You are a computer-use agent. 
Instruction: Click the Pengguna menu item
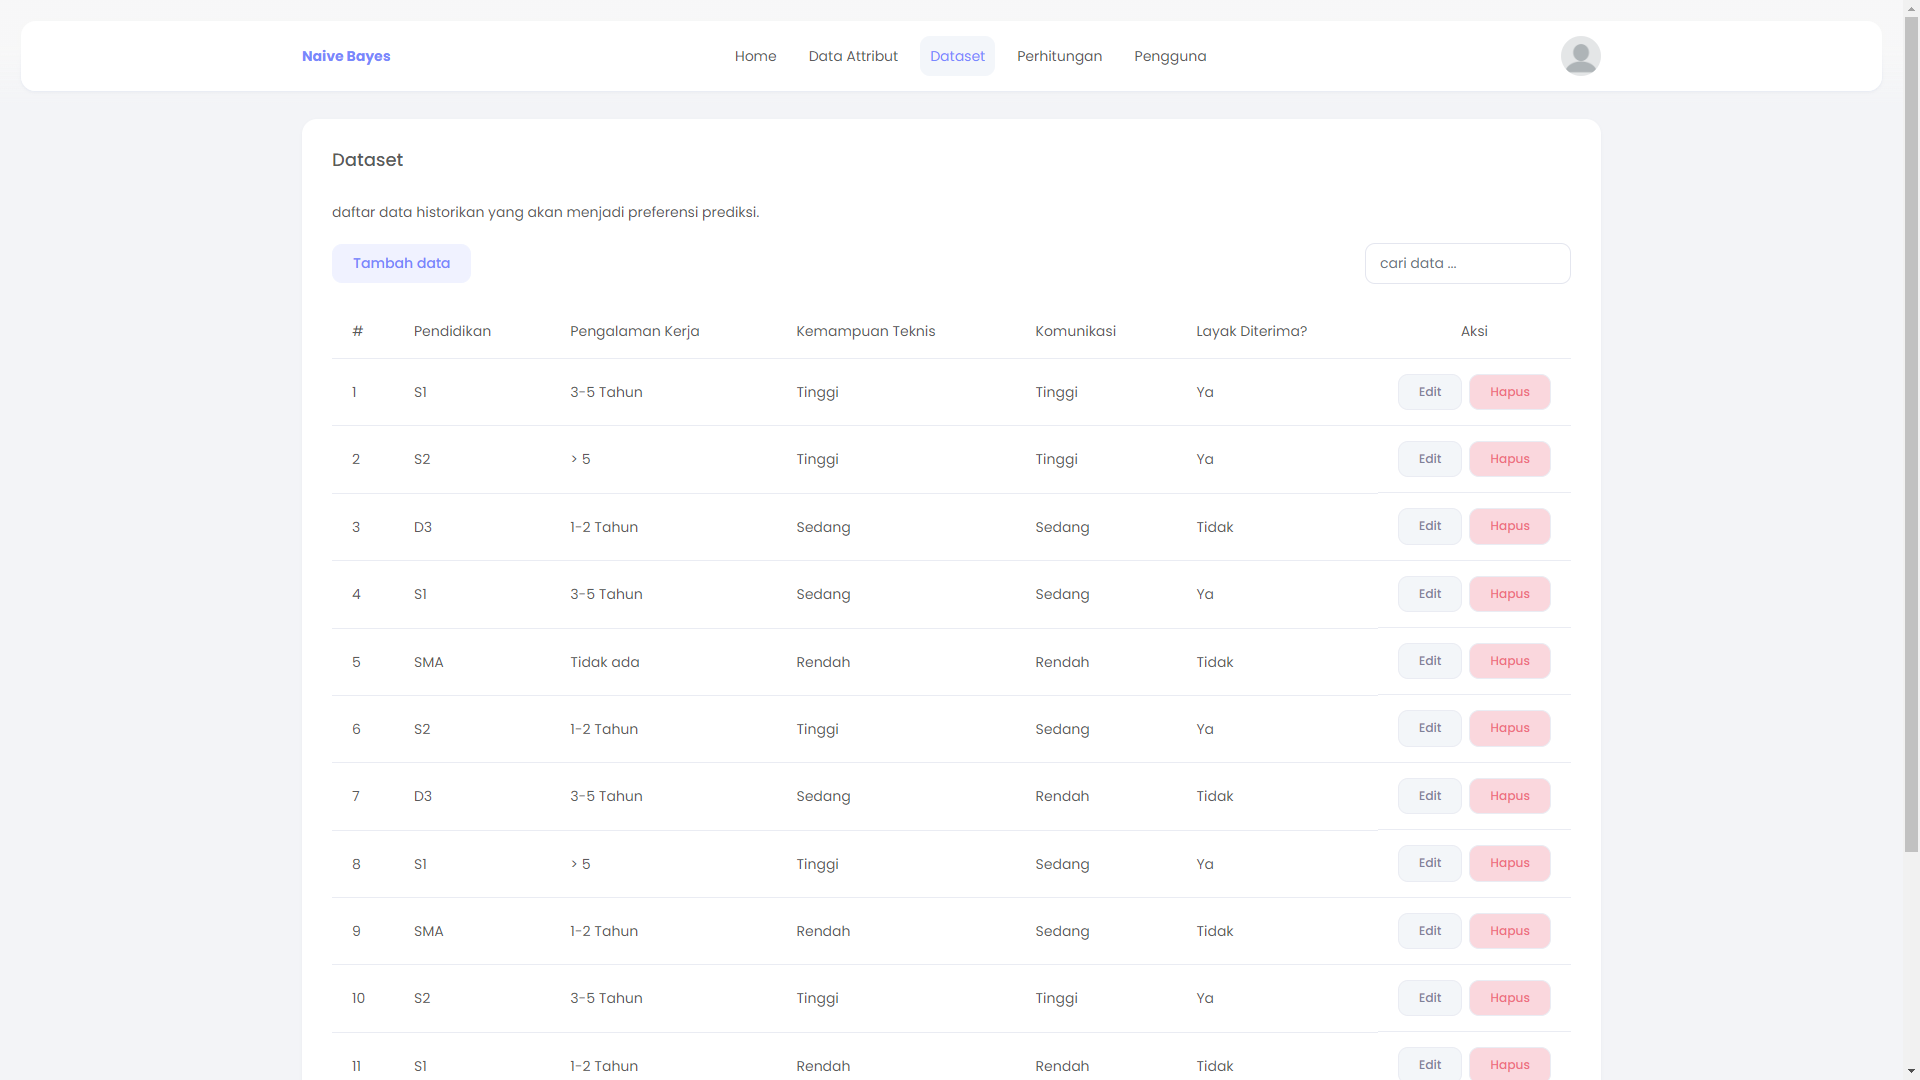(1170, 55)
